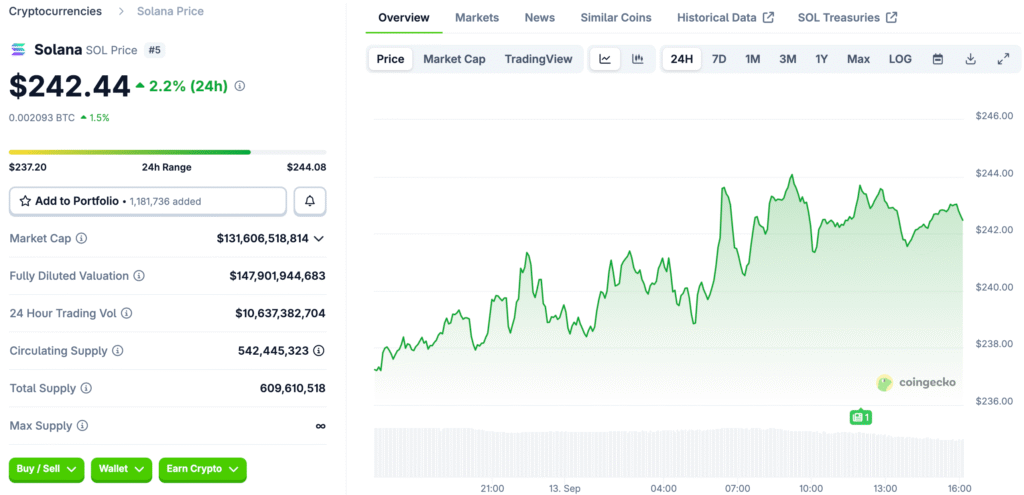Click the Solana logo icon
Screen dimensions: 1024x495
pos(18,50)
